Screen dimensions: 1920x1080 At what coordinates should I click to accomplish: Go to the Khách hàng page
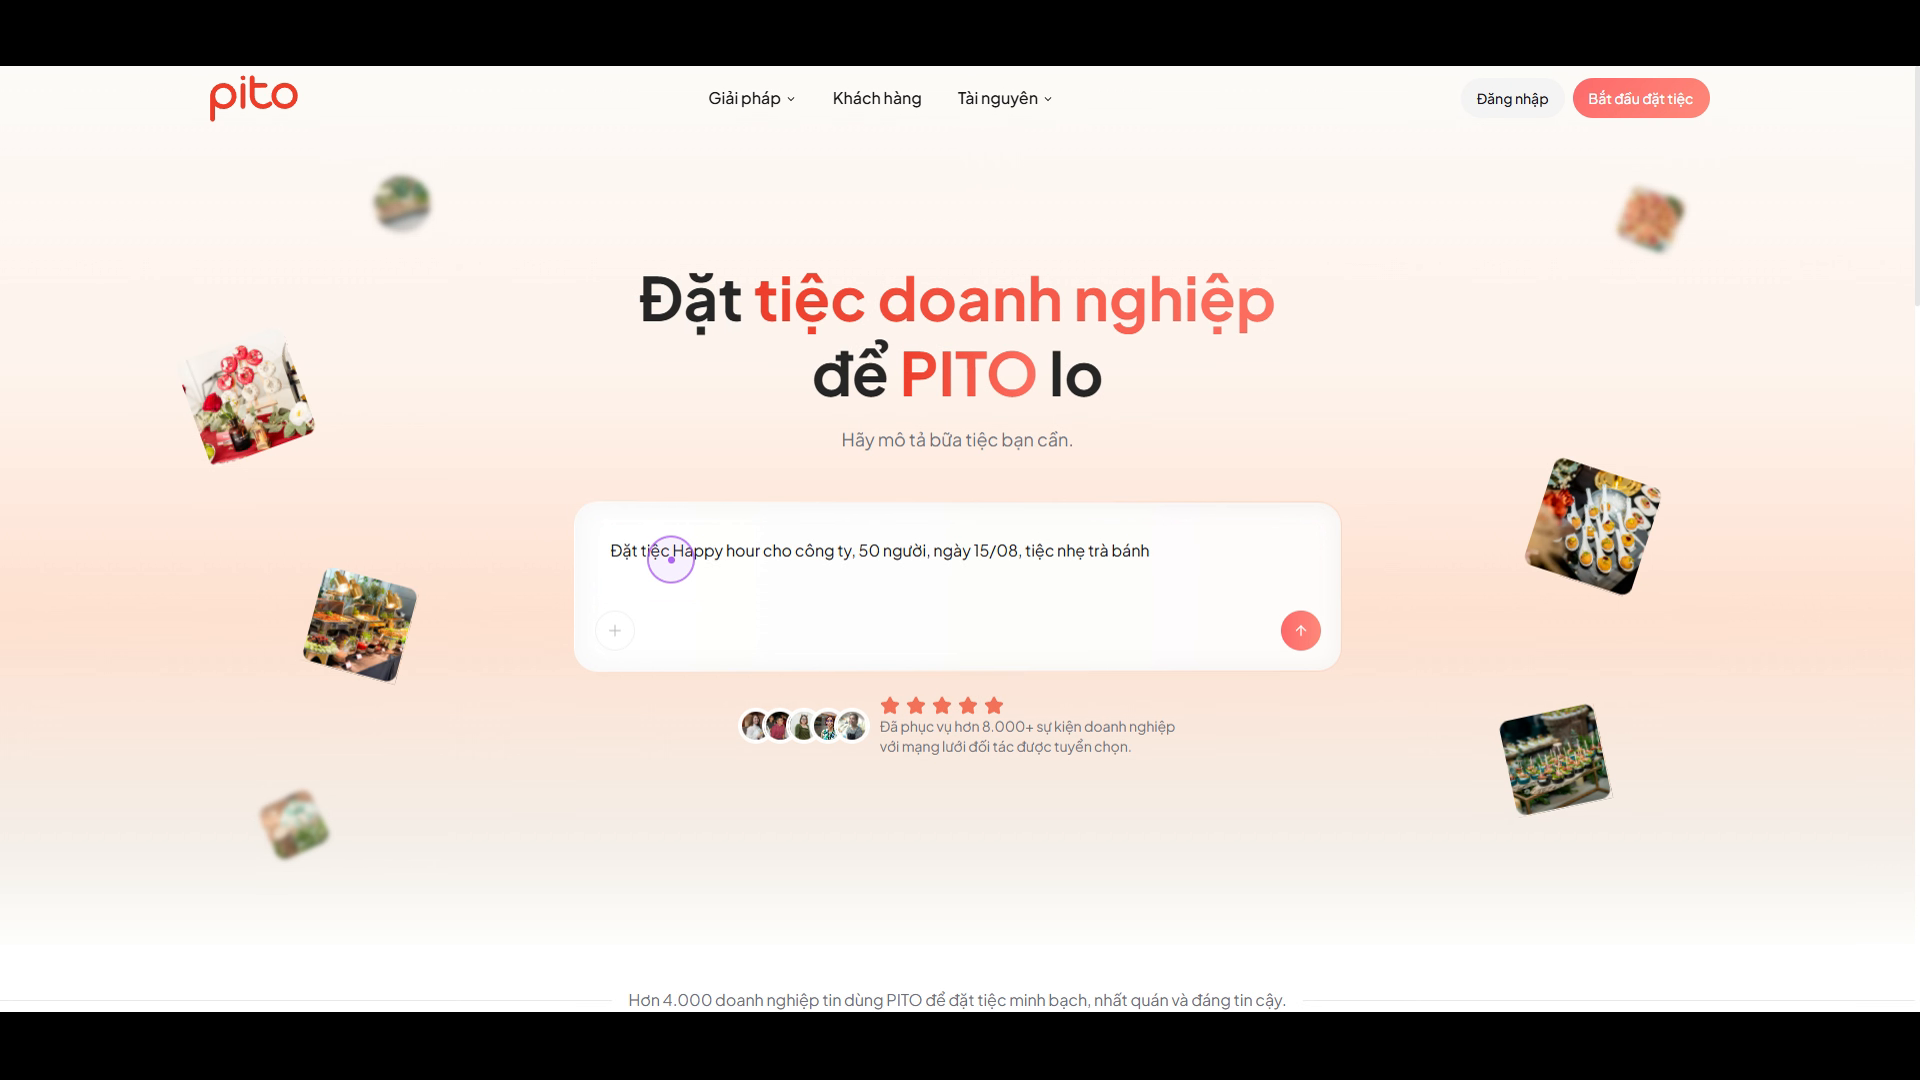pyautogui.click(x=877, y=98)
